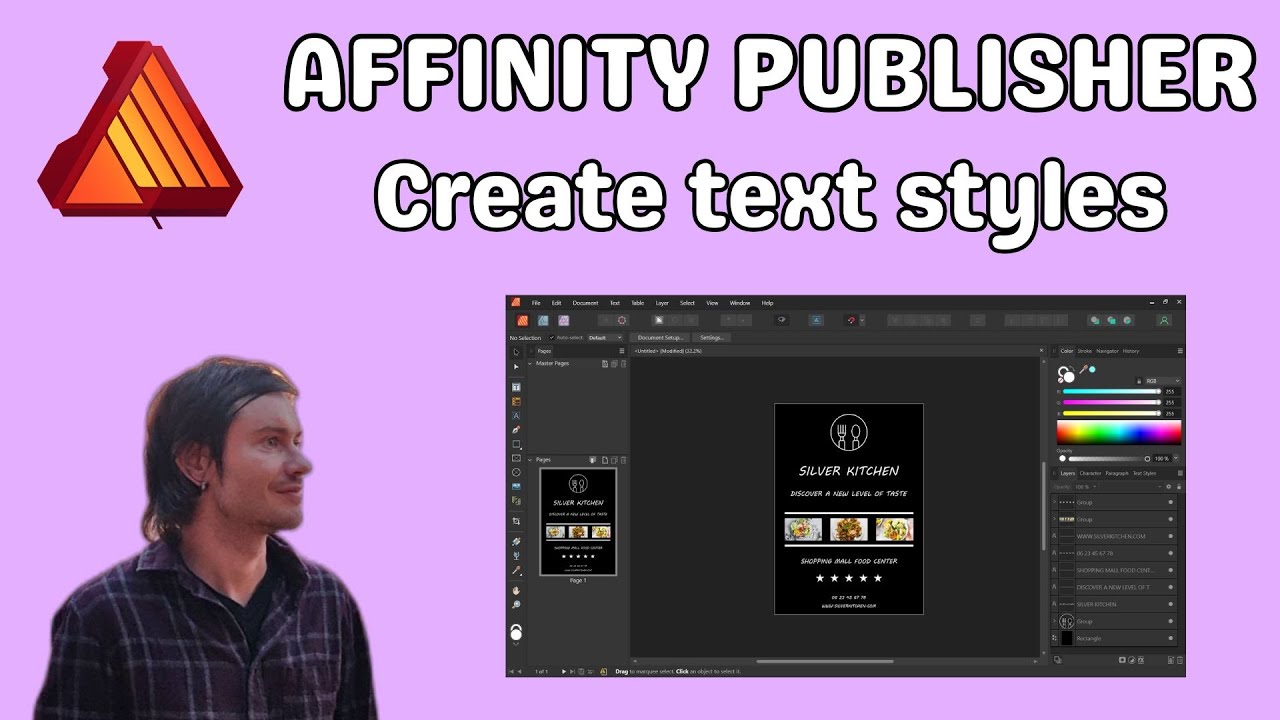Select the Picture Frame Ellipse tool

coord(516,472)
